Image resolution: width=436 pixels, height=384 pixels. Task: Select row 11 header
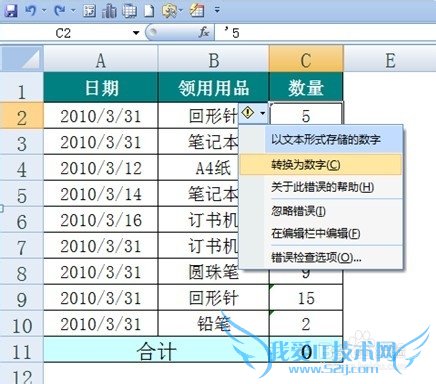pyautogui.click(x=22, y=350)
